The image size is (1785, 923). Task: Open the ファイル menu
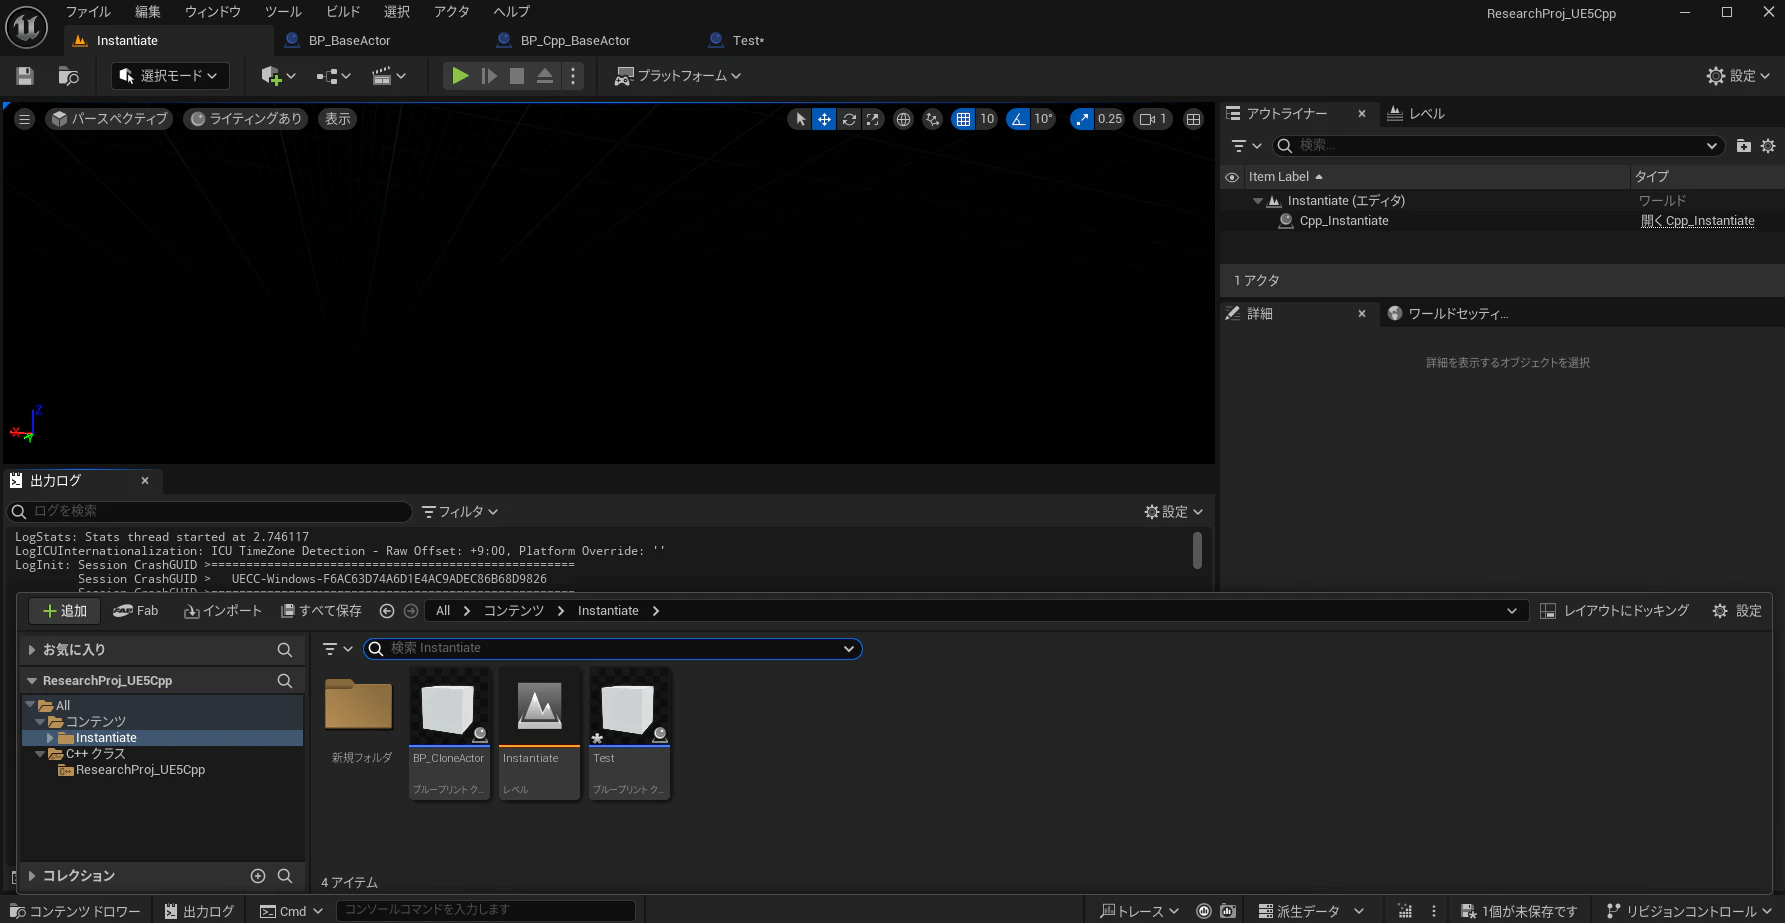click(x=88, y=12)
